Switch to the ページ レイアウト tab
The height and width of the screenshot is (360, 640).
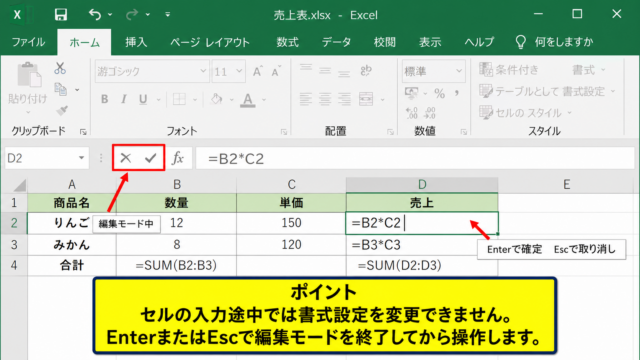pos(210,42)
